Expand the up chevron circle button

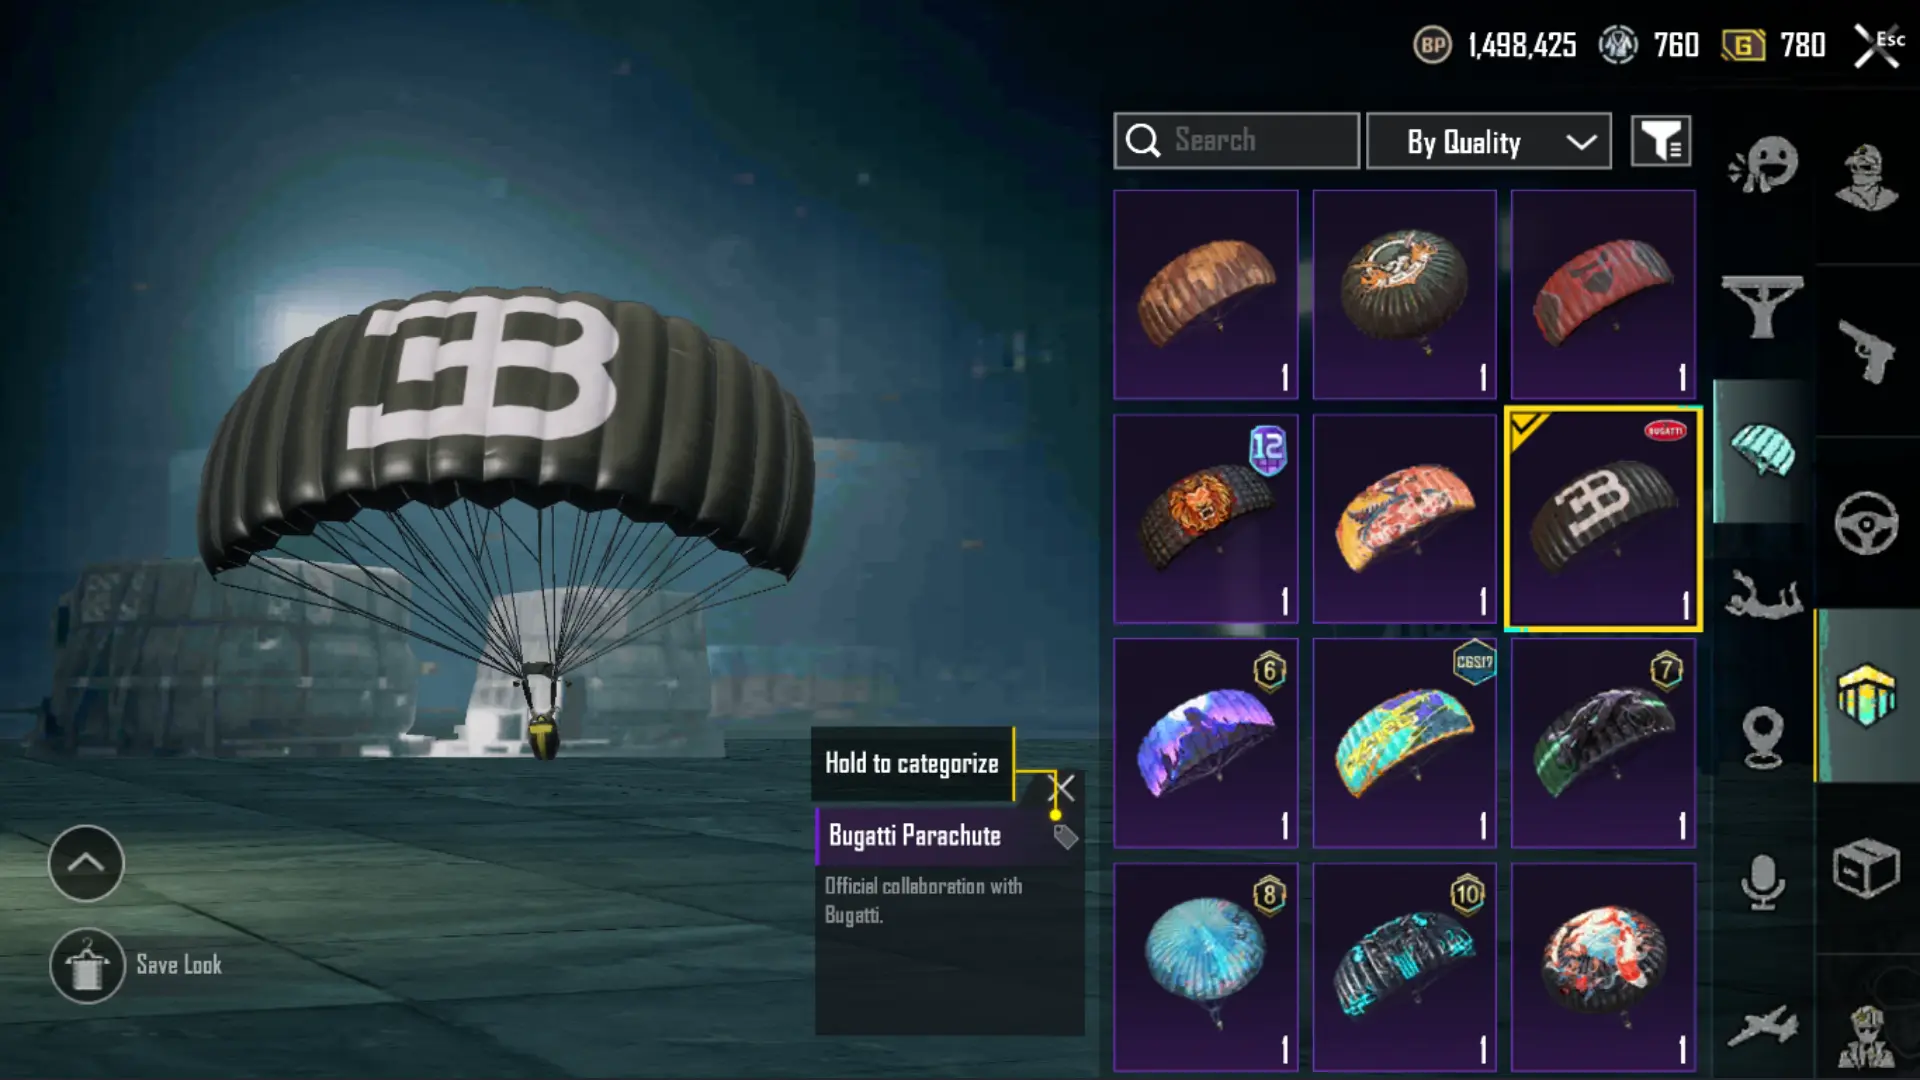[x=86, y=863]
